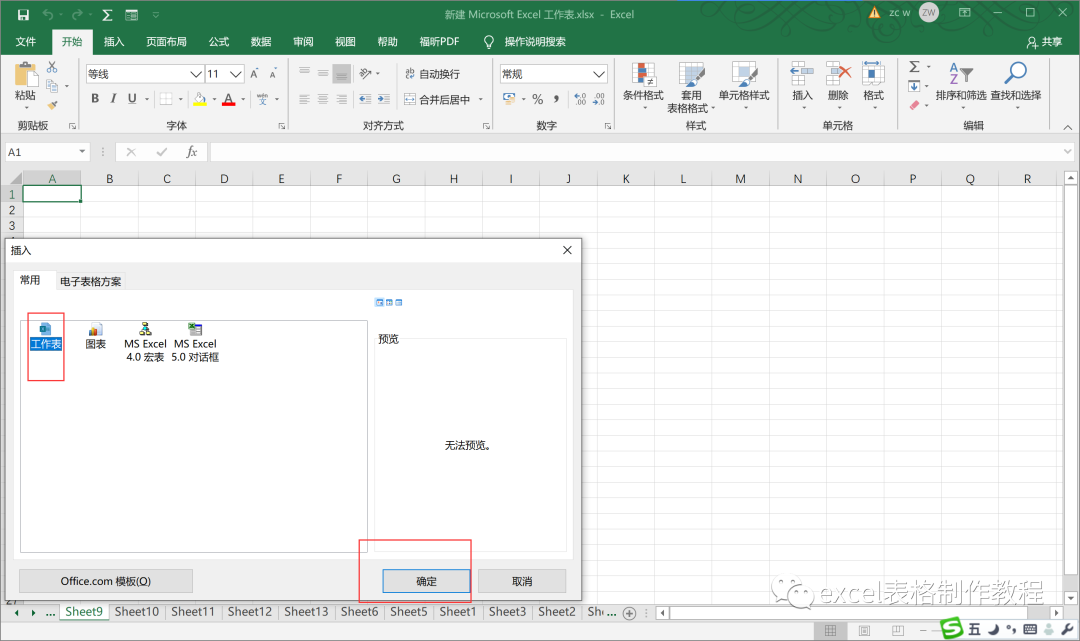1080x641 pixels.
Task: Select MS Excel 4.0 宏表 item
Action: click(x=145, y=342)
